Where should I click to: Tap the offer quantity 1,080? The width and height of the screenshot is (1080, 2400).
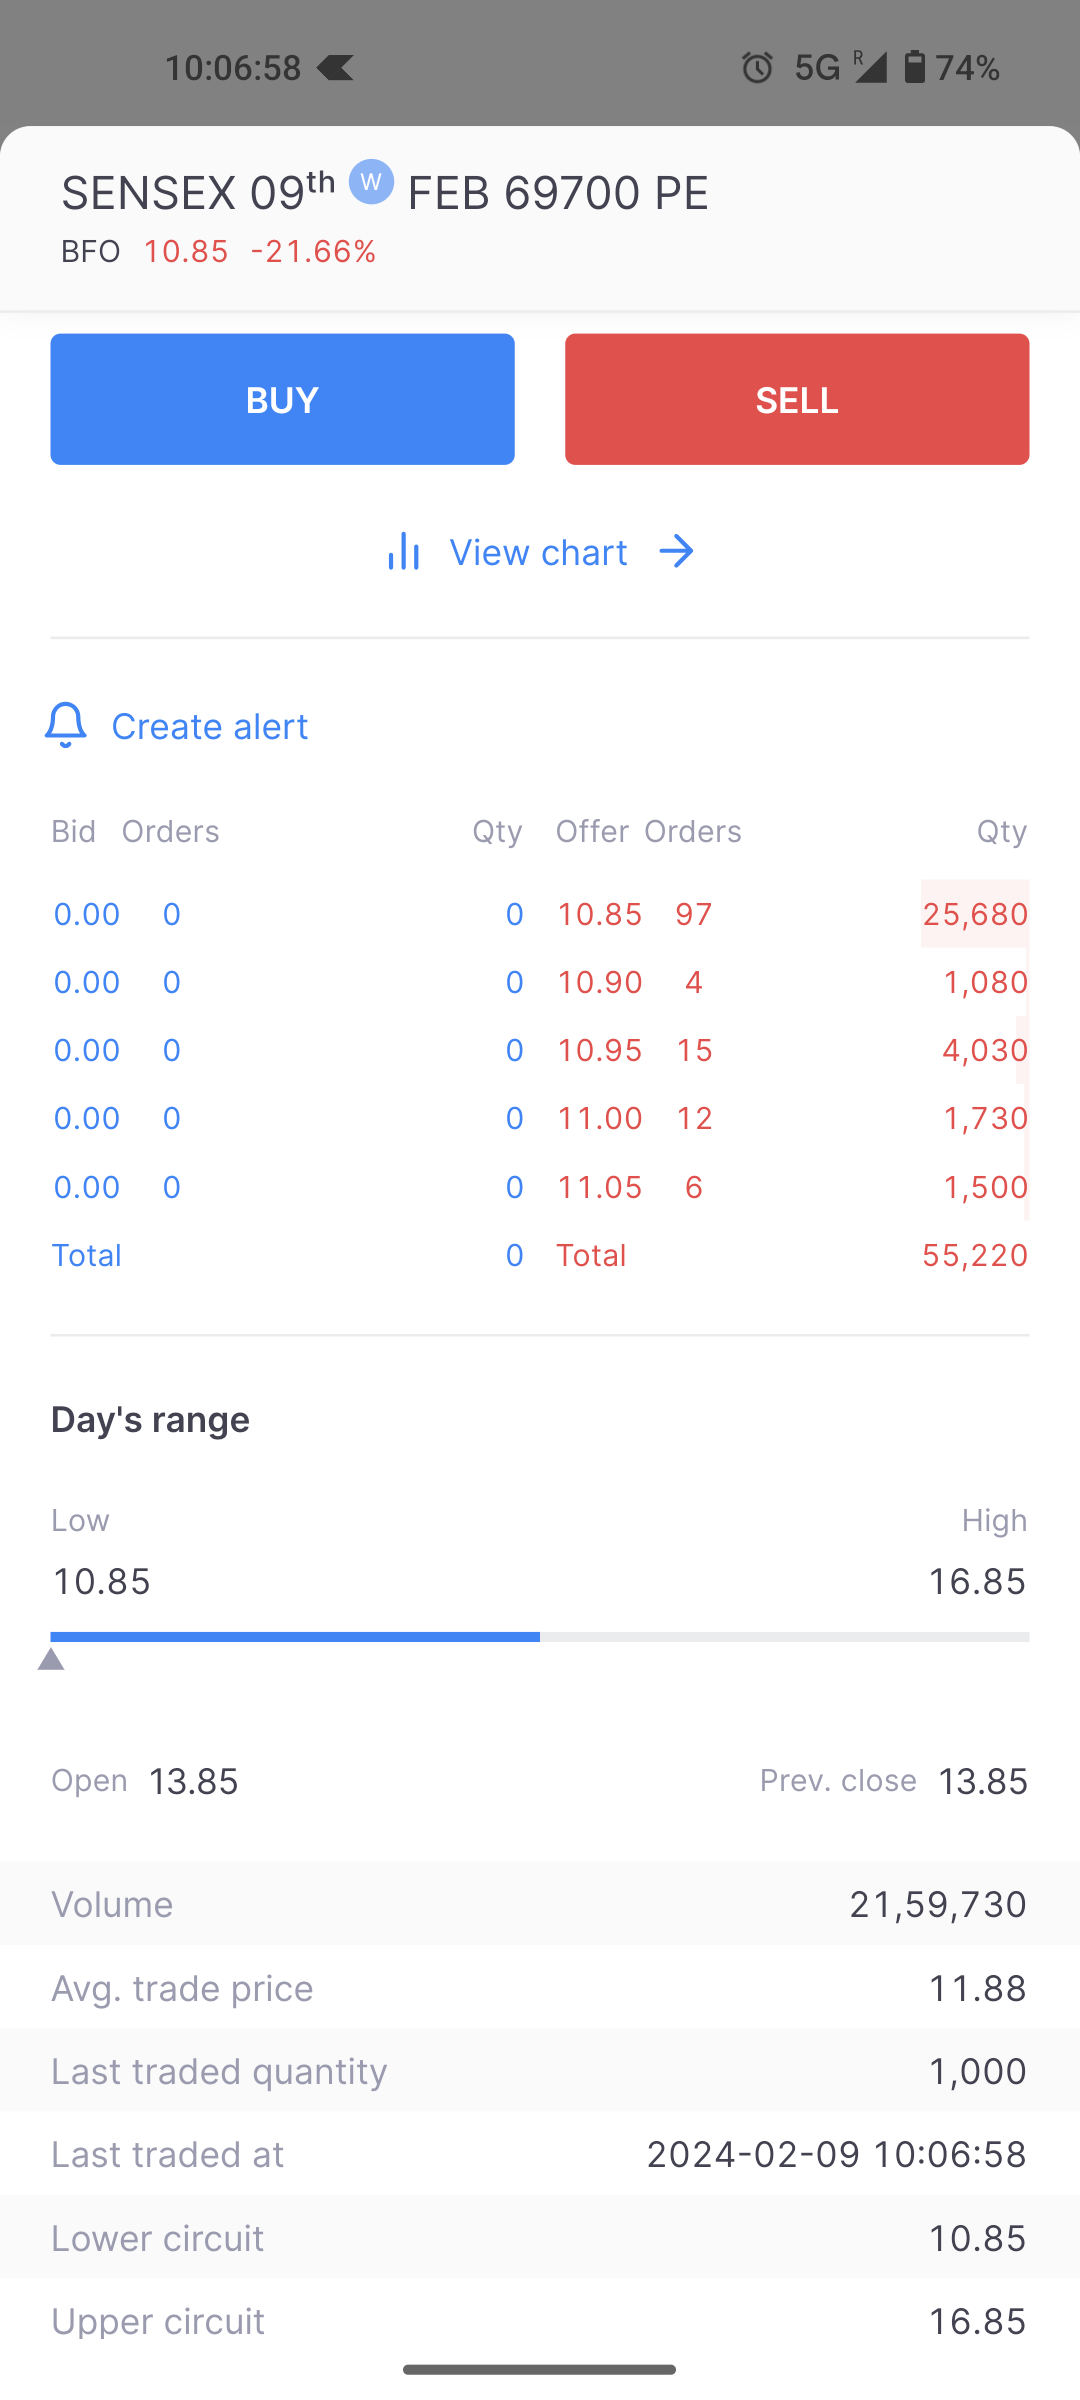pyautogui.click(x=986, y=982)
